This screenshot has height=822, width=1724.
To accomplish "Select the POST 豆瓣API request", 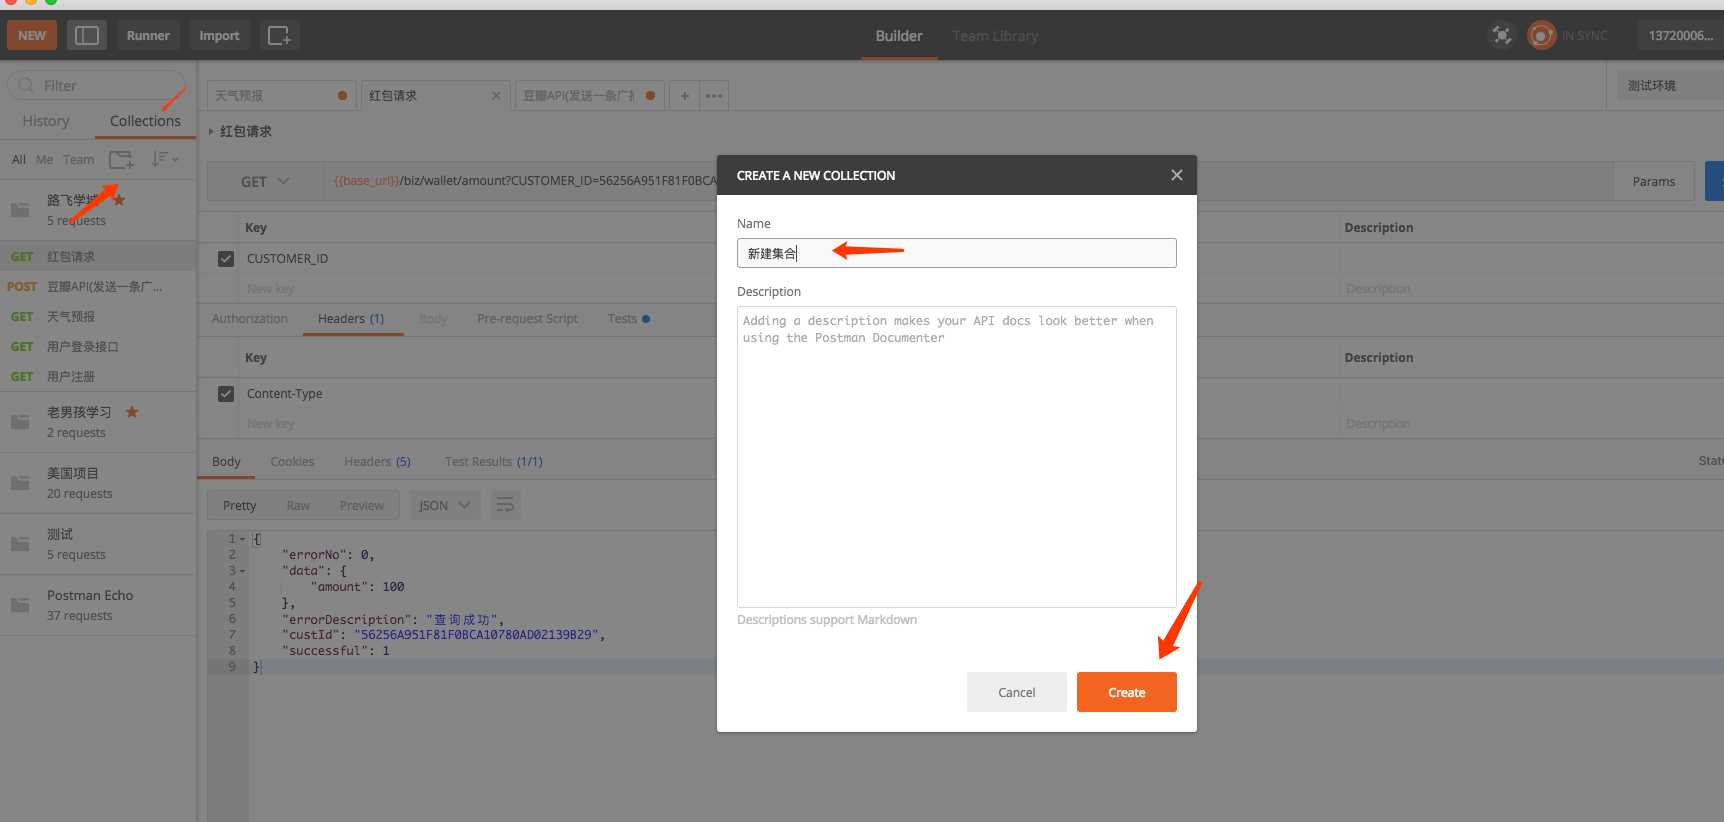I will (98, 286).
